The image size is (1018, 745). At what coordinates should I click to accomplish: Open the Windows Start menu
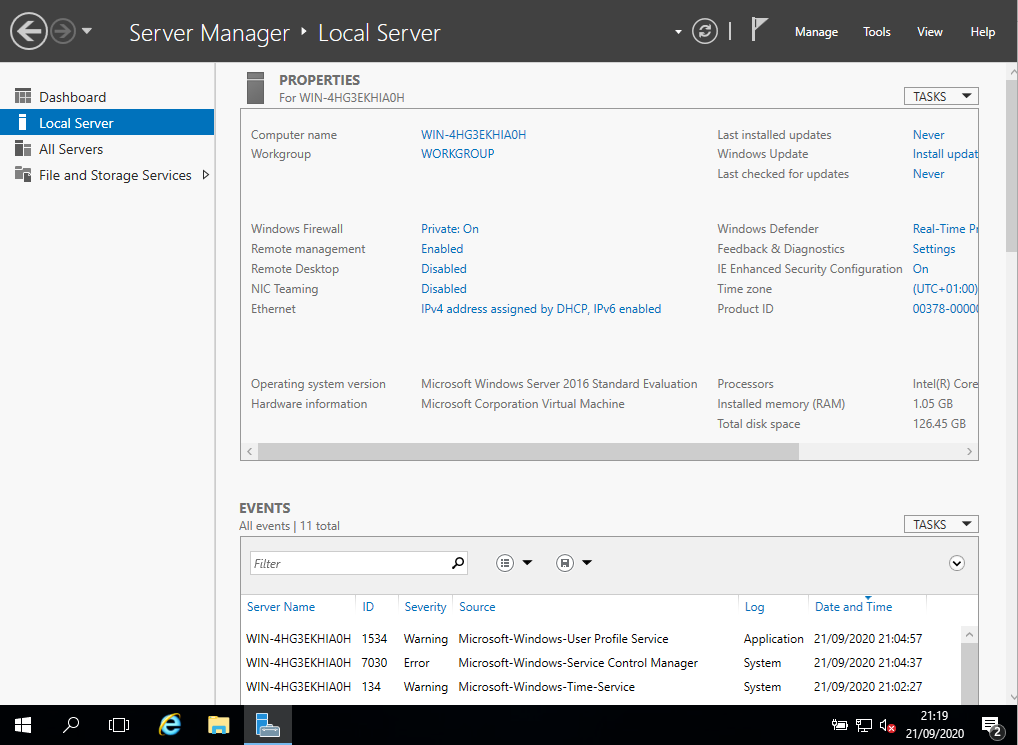point(23,725)
